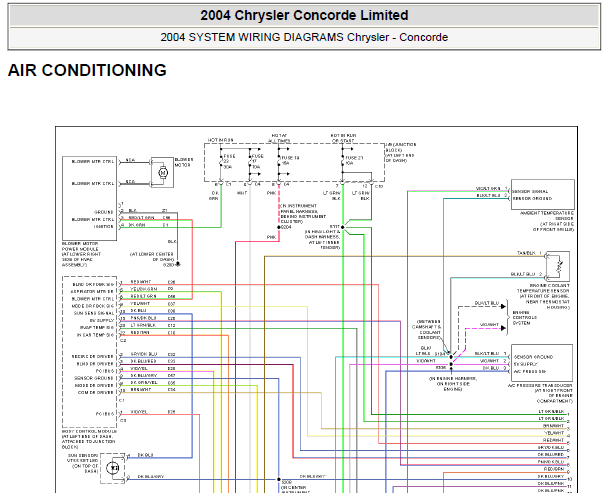Click the sun sensor symbol
This screenshot has width=609, height=493.
pyautogui.click(x=113, y=468)
